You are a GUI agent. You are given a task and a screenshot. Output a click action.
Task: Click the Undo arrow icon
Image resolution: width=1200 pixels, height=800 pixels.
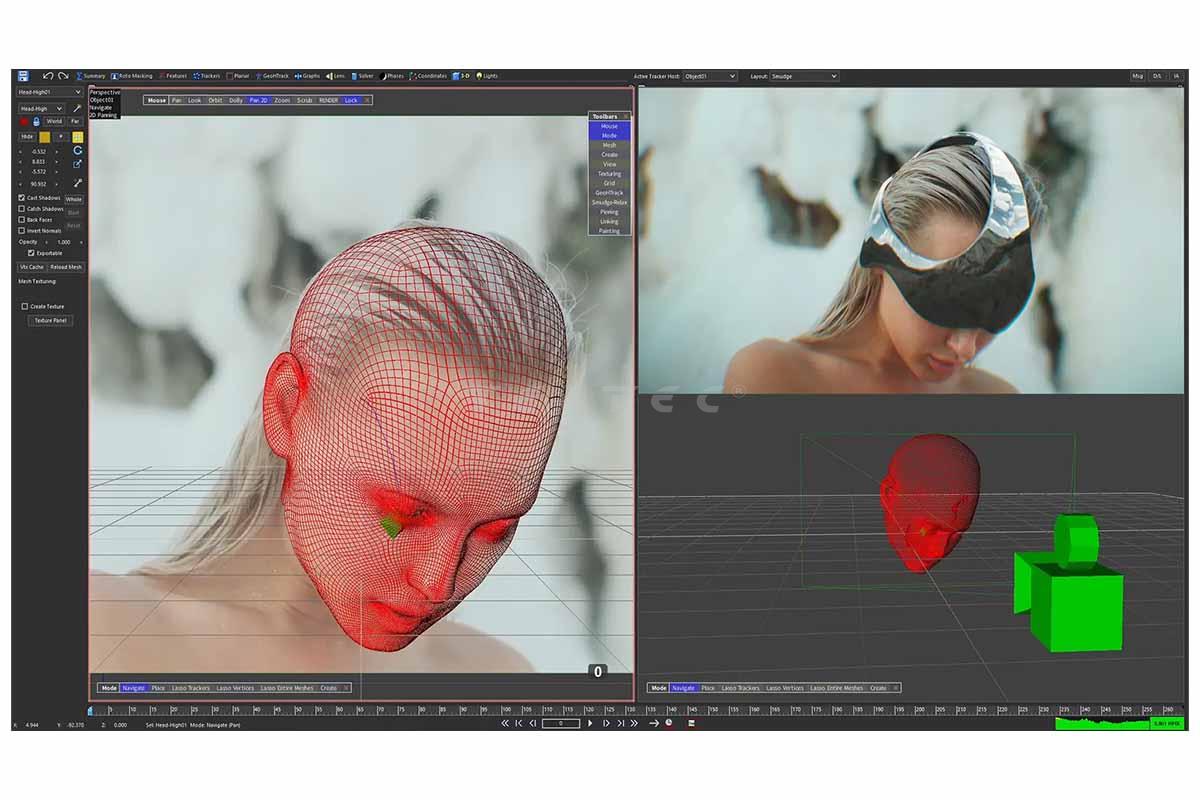click(x=47, y=76)
